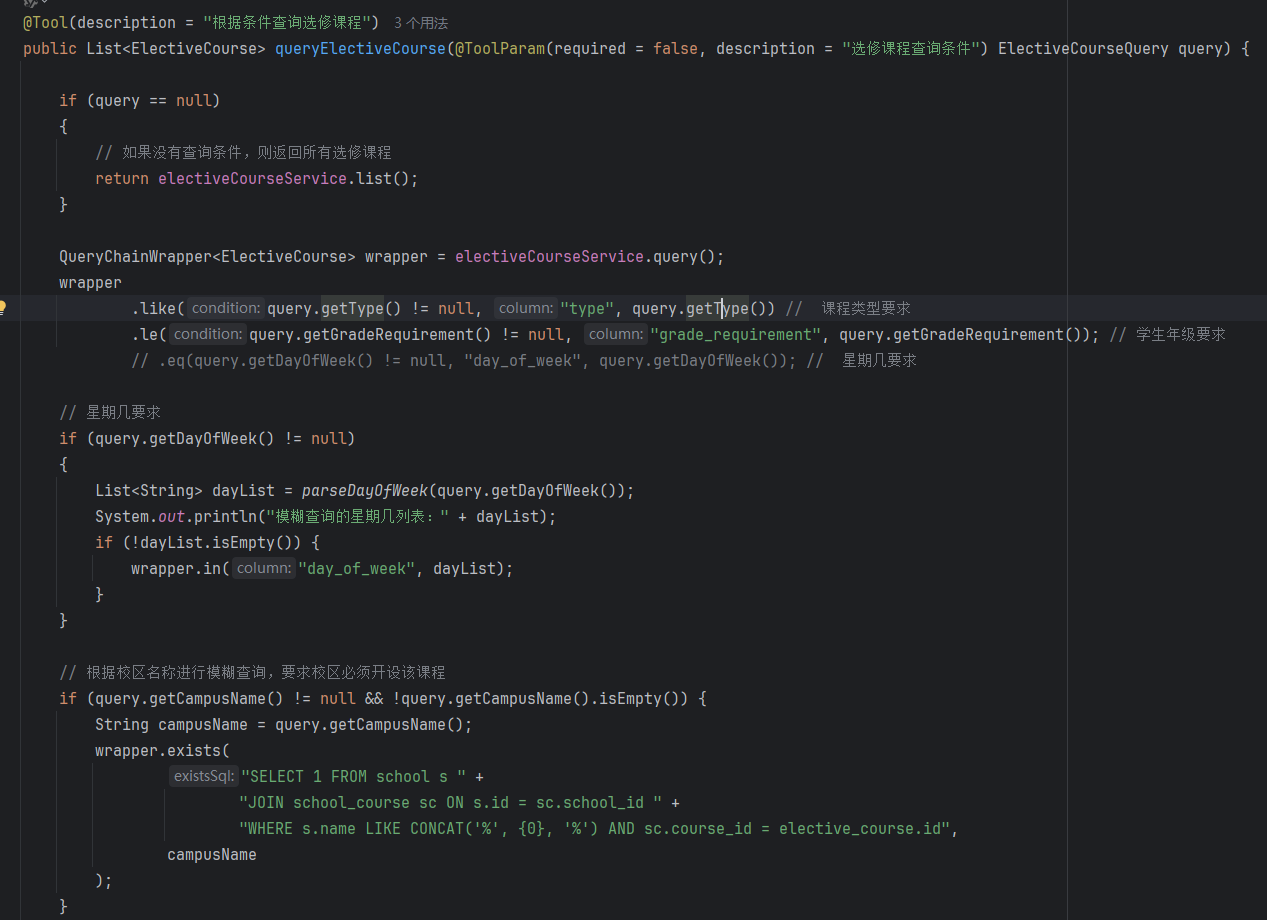The width and height of the screenshot is (1267, 920).
Task: Click the list() call on electiveCourseService
Action: 383,178
